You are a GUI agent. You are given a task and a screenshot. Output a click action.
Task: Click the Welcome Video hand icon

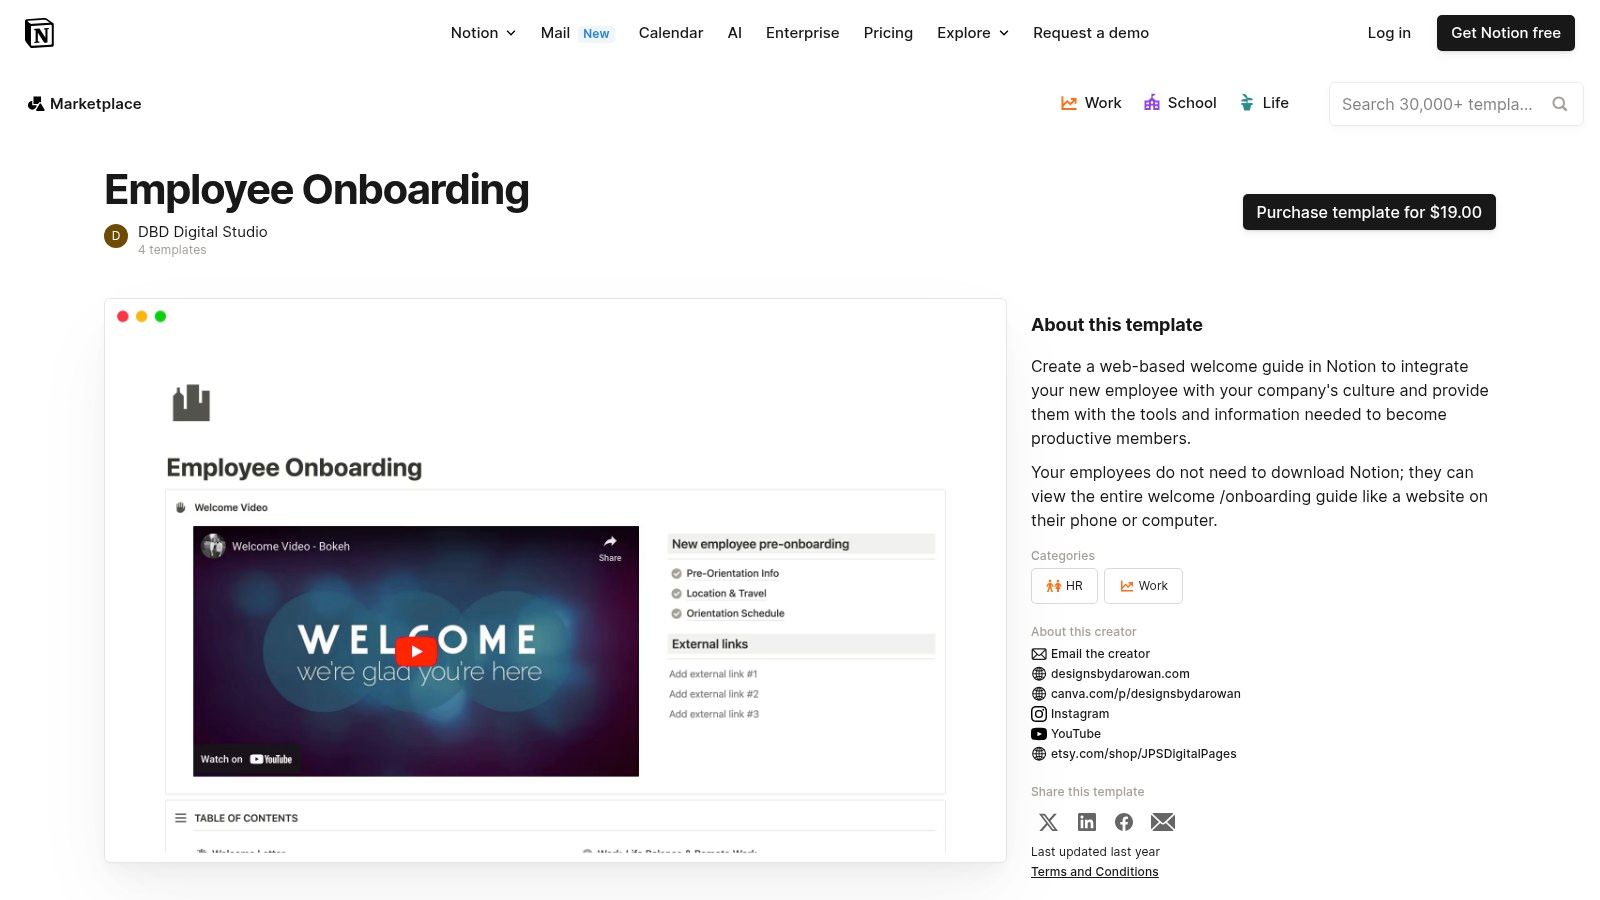181,507
